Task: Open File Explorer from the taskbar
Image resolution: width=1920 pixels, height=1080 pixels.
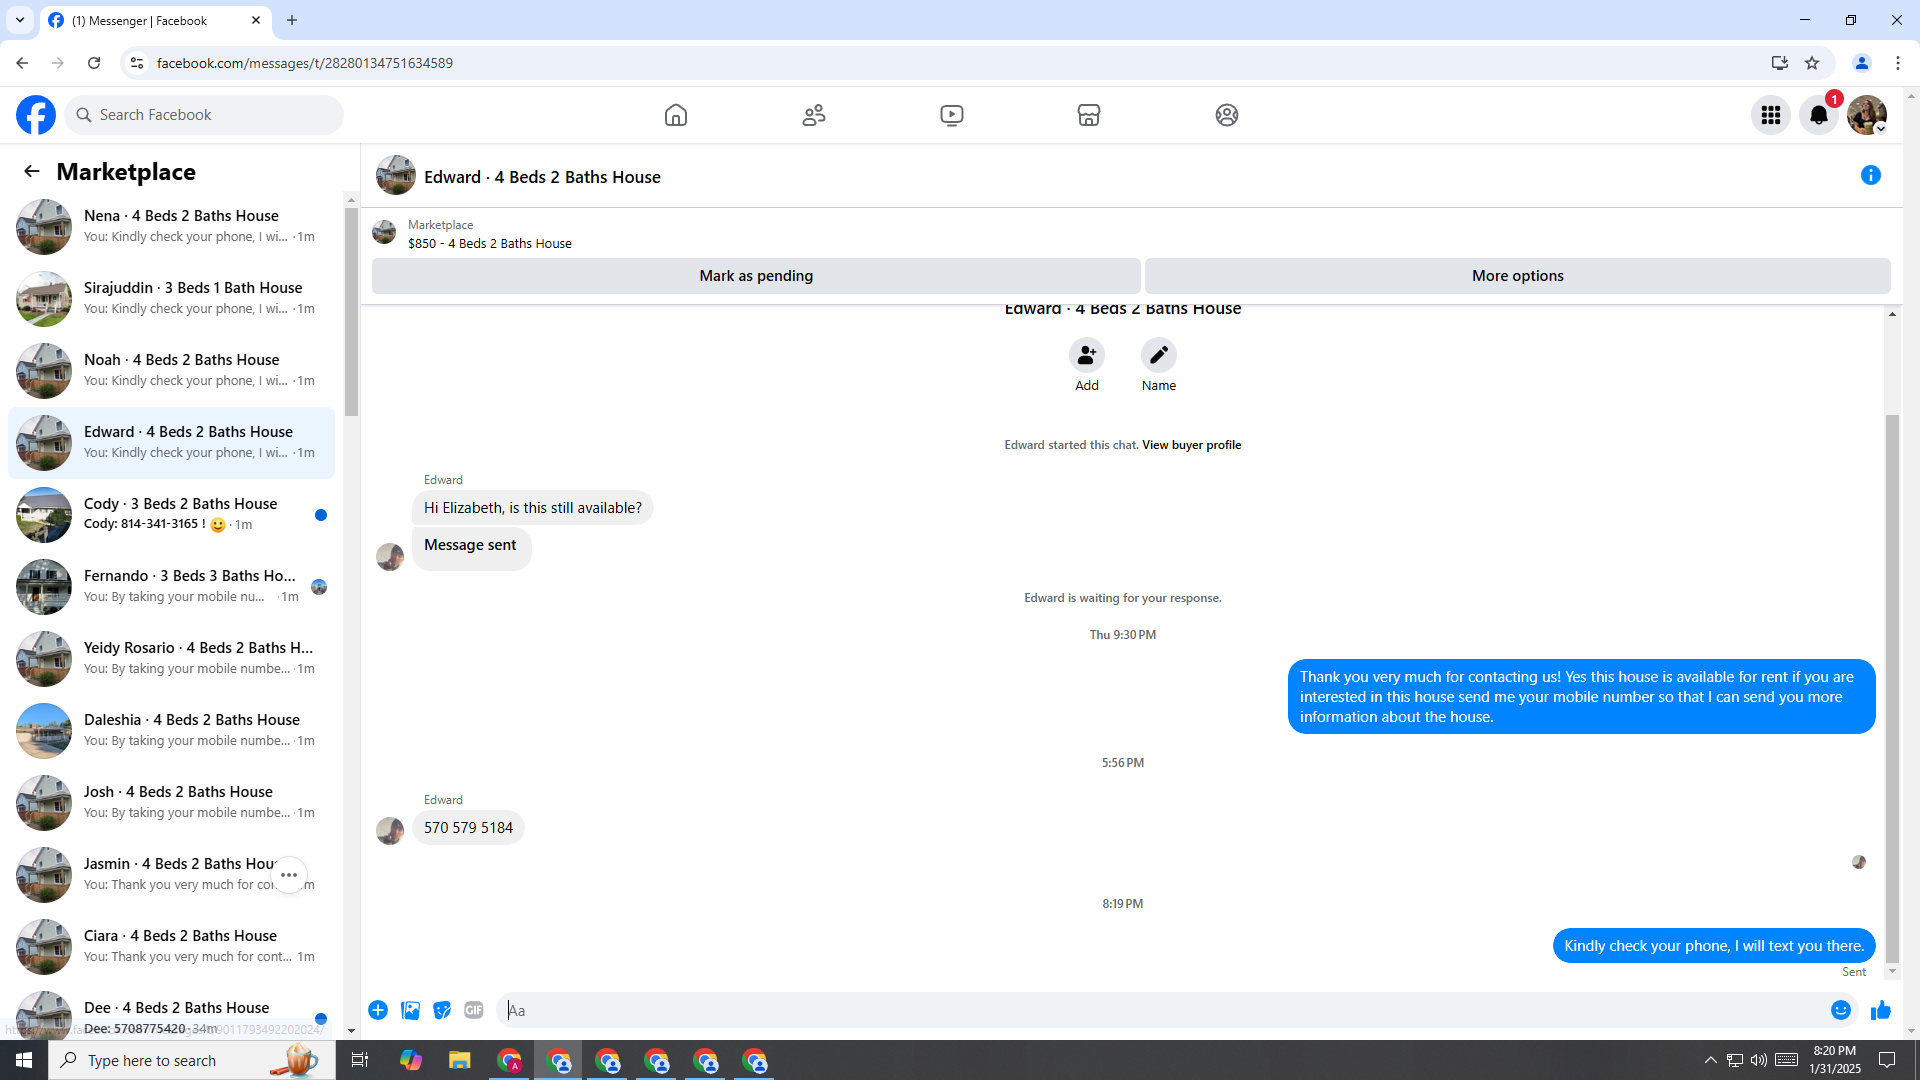Action: 459,1060
